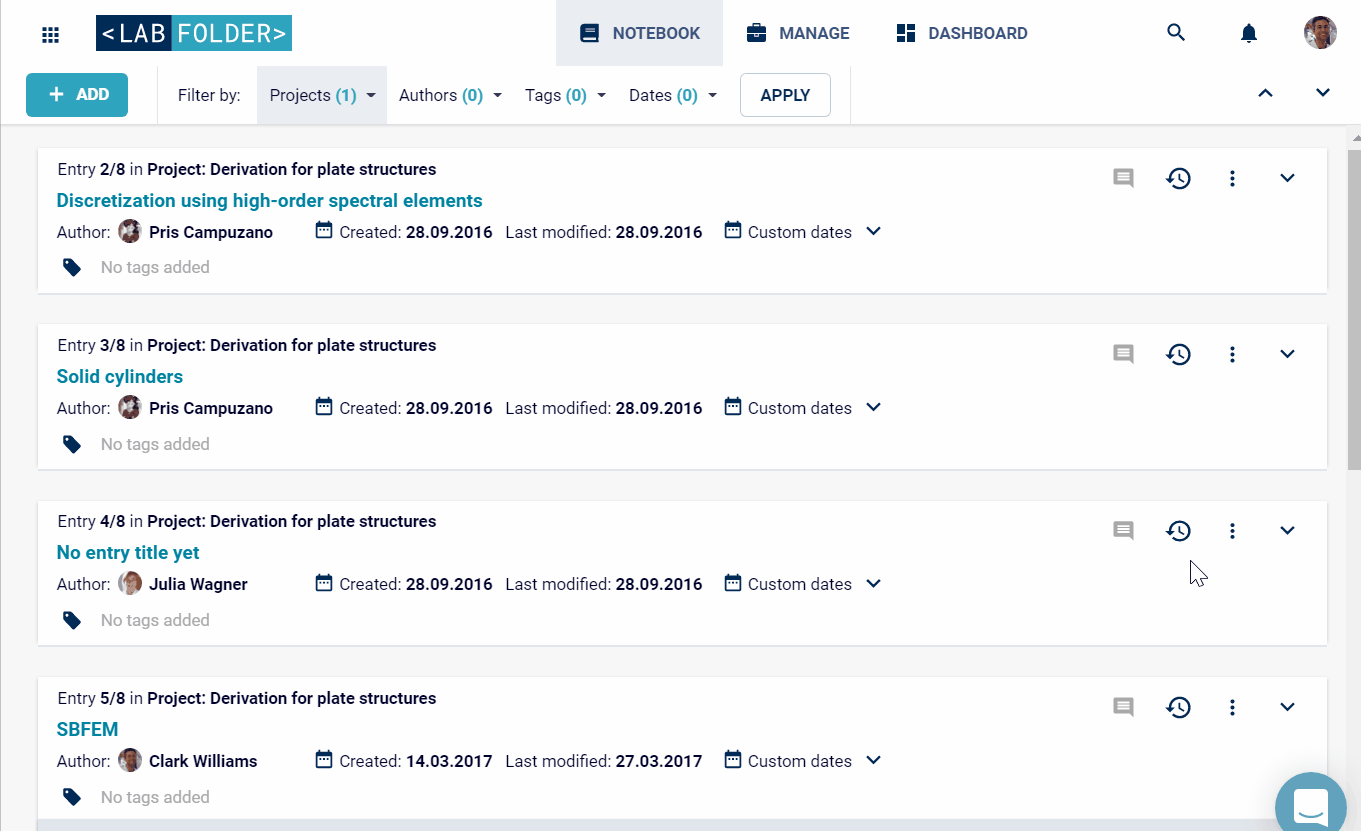This screenshot has height=831, width=1361.
Task: Click author name Clark Williams
Action: (x=203, y=761)
